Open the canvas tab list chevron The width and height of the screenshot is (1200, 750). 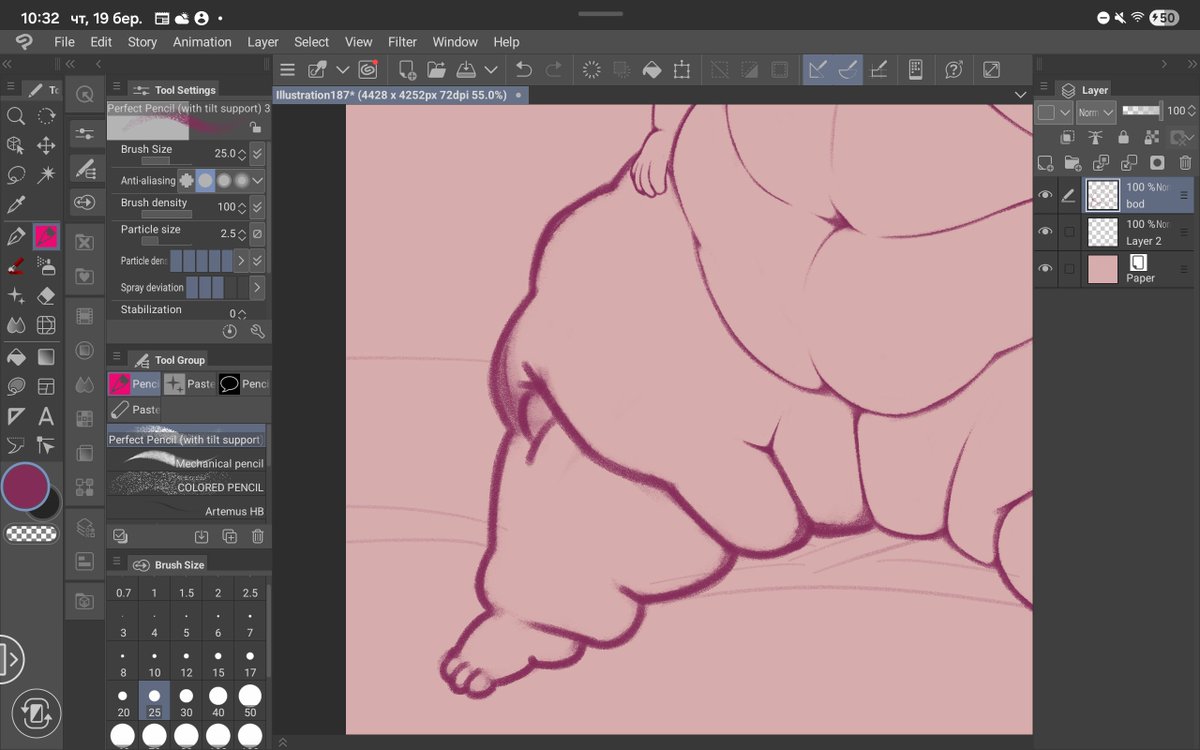1020,94
